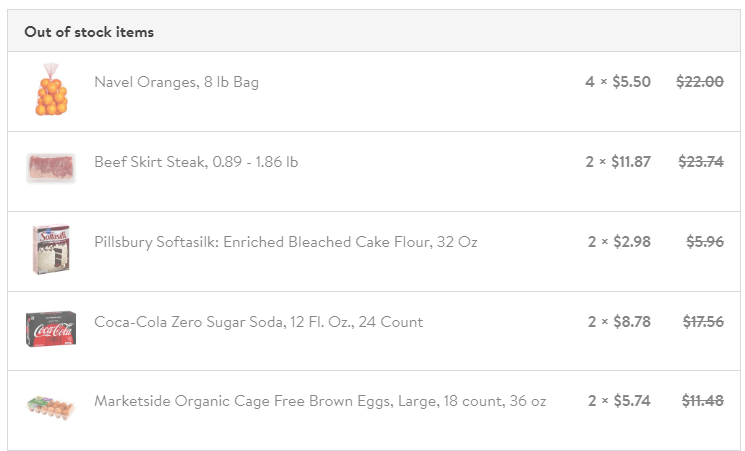Click the 4 × $5.50 oranges quantity
This screenshot has height=451, width=745.
[618, 82]
